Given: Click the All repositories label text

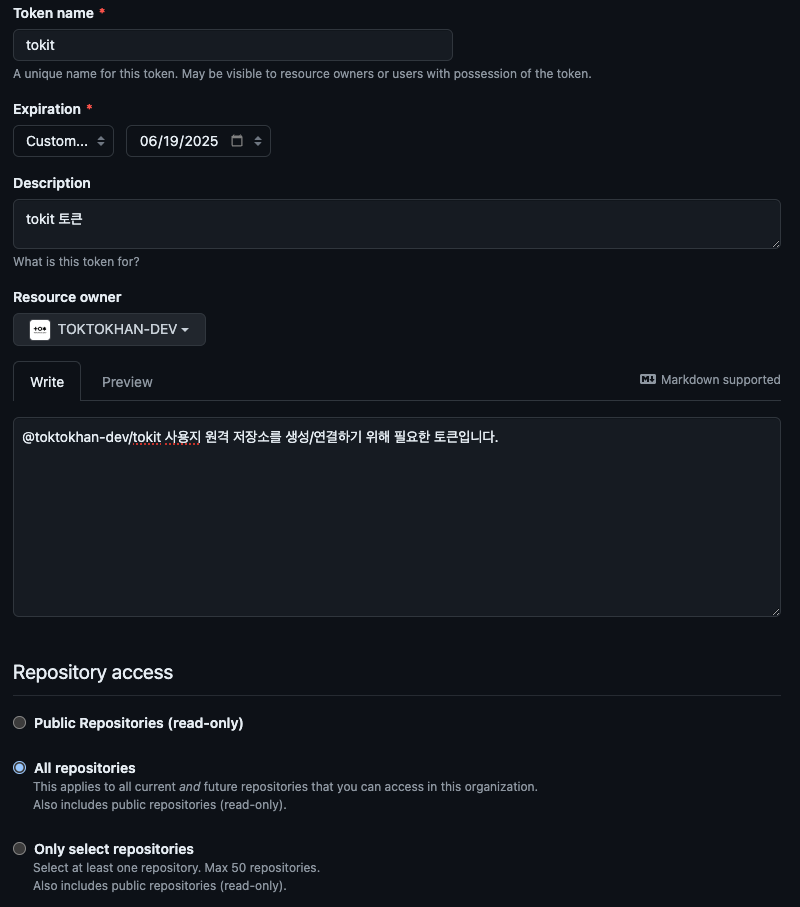Looking at the screenshot, I should point(84,768).
